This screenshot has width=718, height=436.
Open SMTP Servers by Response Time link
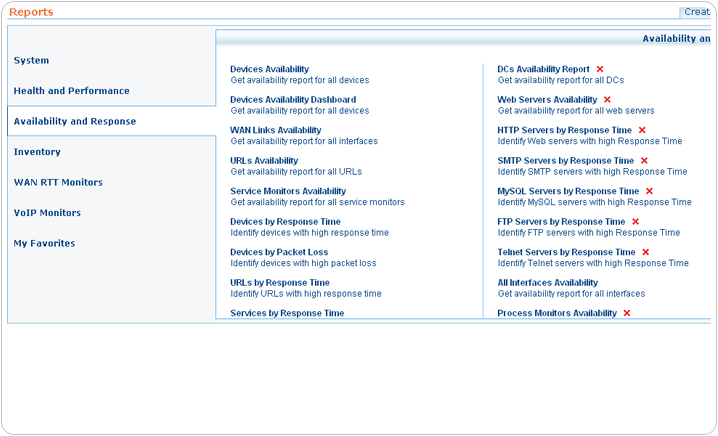coord(566,161)
